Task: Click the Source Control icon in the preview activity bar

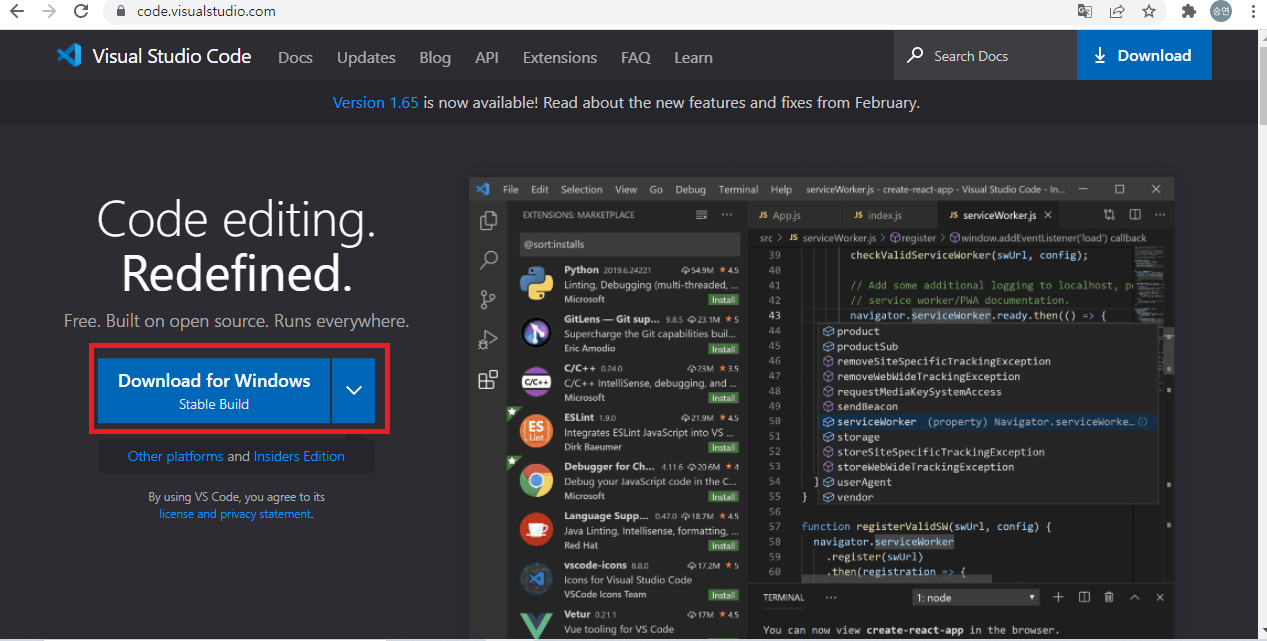Action: (488, 299)
